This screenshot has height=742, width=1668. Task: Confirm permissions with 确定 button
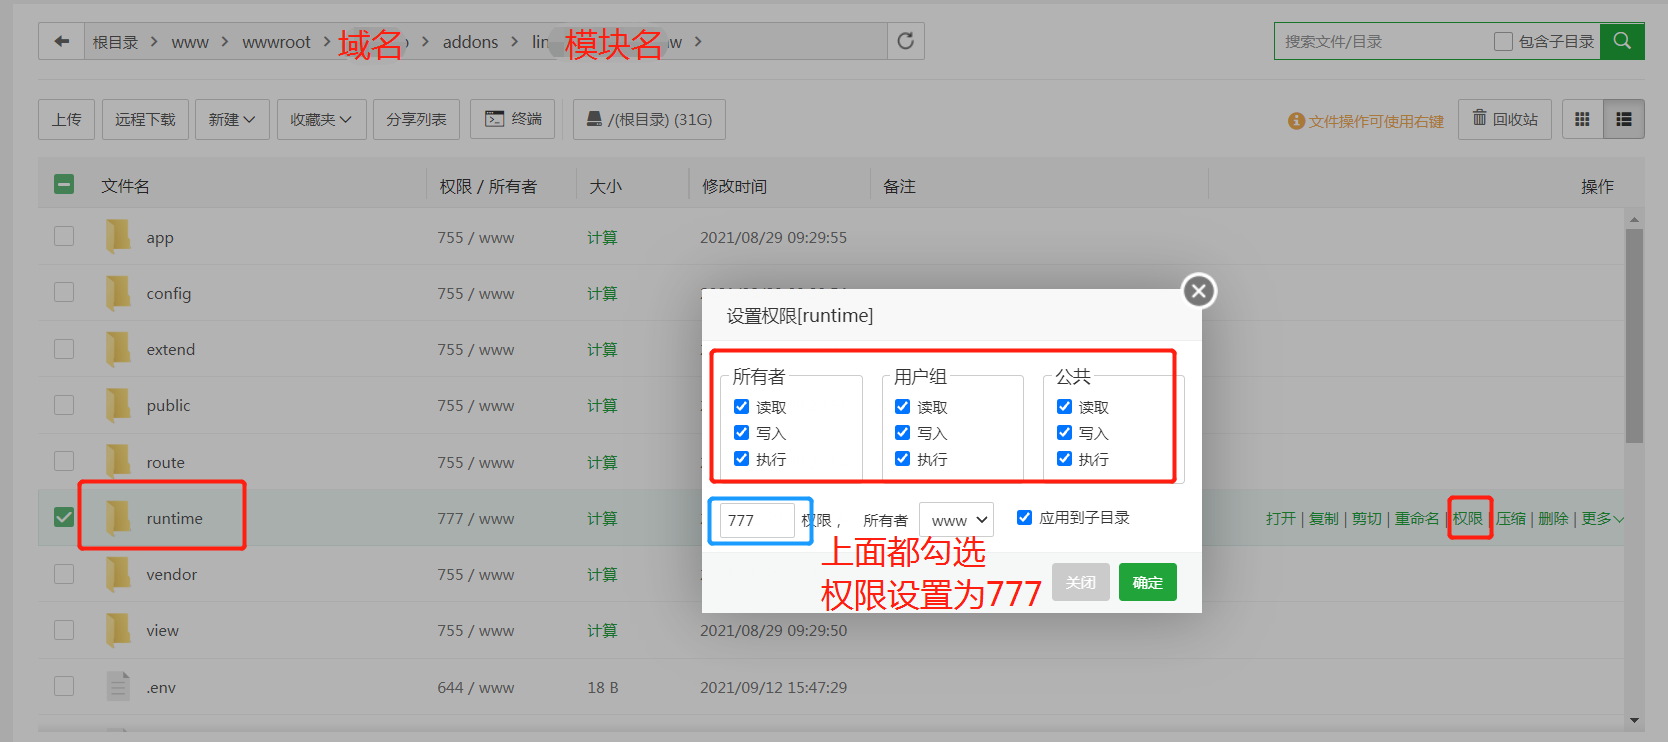coord(1147,582)
